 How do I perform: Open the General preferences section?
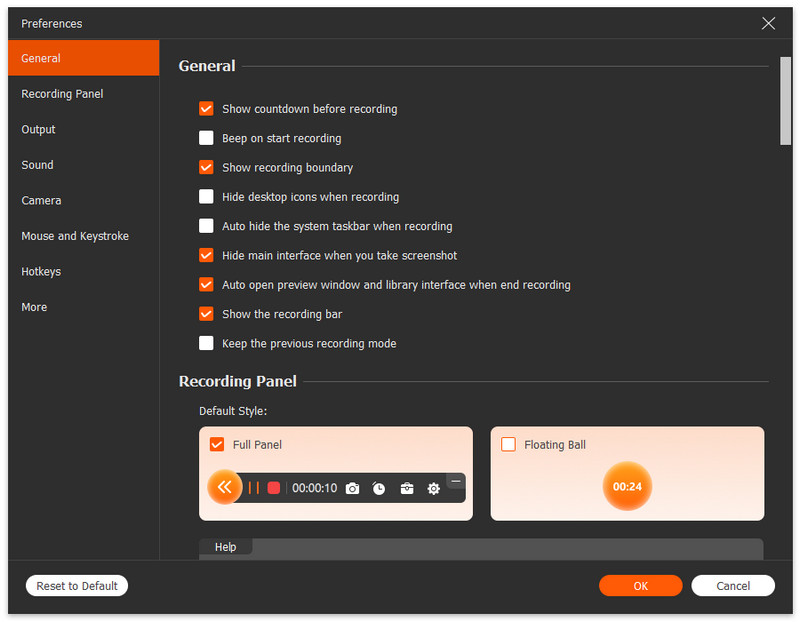click(x=84, y=58)
